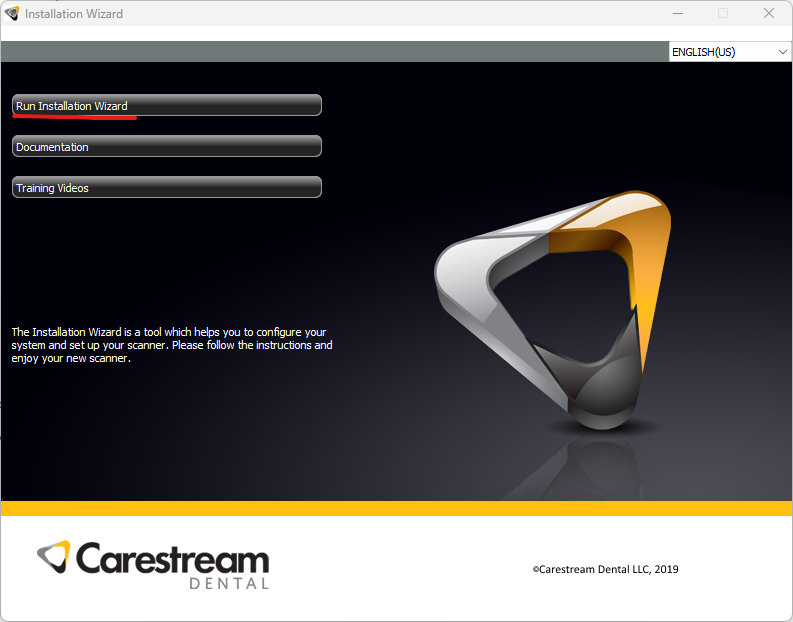
Task: Click the Carestream wordmark in the footer
Action: click(172, 558)
